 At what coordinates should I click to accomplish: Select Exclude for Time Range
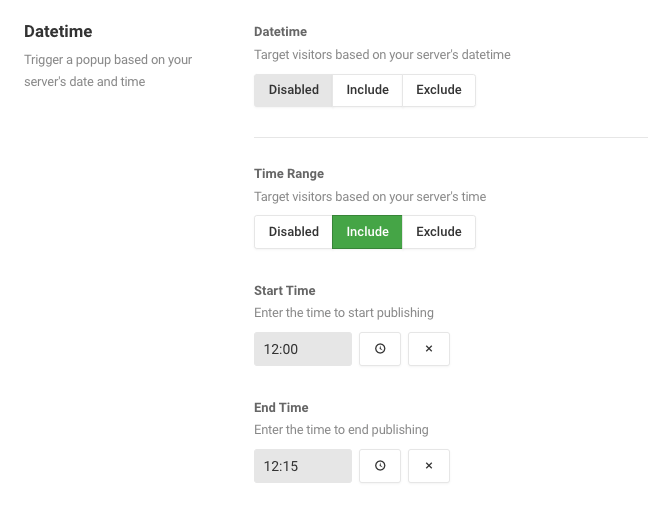[x=439, y=232]
